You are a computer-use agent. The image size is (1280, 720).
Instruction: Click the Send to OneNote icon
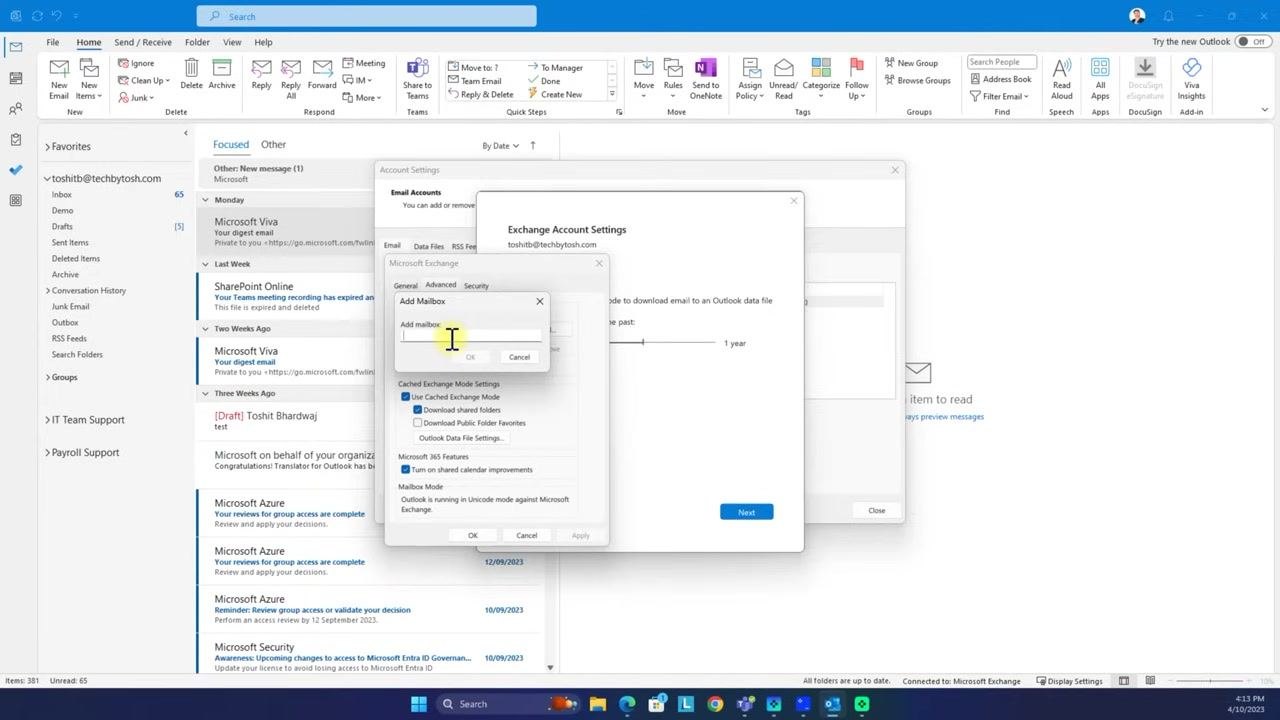coord(705,78)
